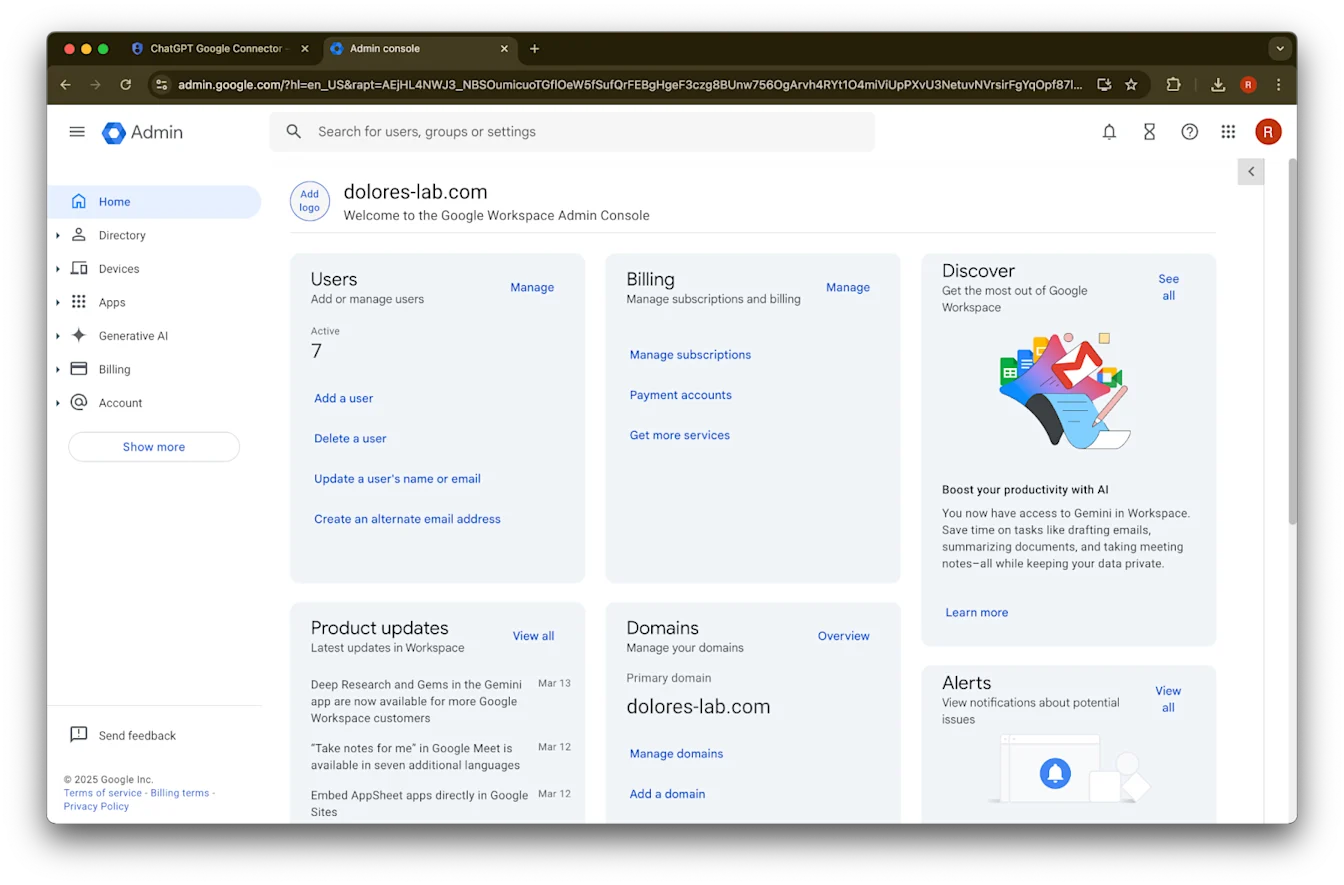Viewport: 1344px width, 885px height.
Task: Click Add a user link
Action: click(343, 398)
